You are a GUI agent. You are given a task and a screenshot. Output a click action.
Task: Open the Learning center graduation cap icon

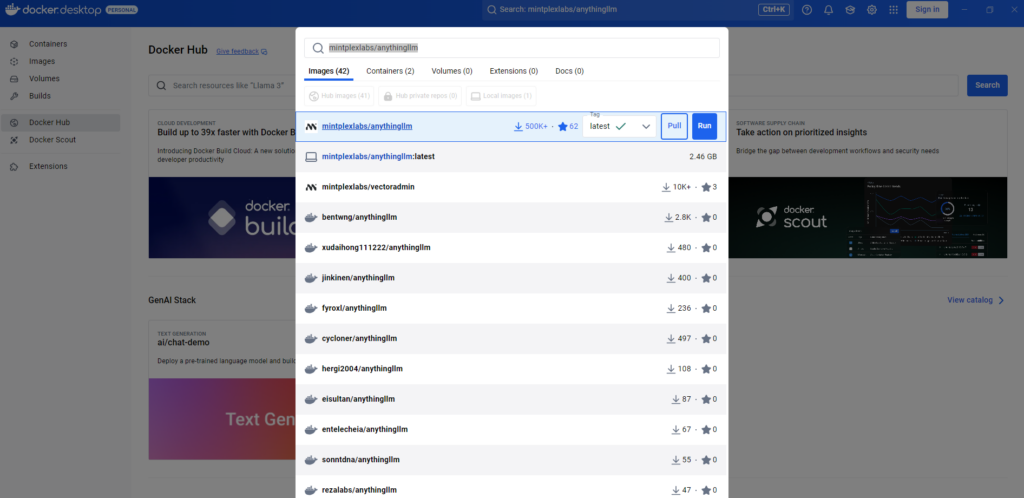(x=850, y=10)
